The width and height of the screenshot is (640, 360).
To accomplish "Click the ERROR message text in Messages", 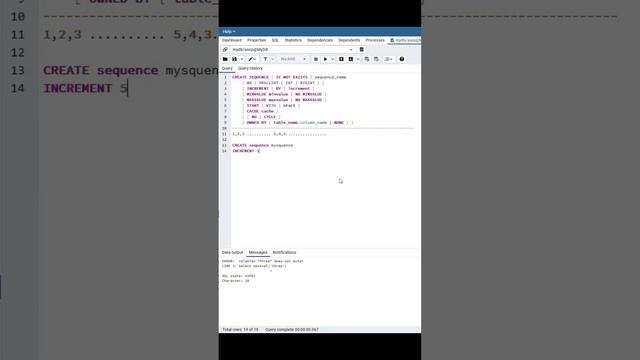I will (262, 261).
